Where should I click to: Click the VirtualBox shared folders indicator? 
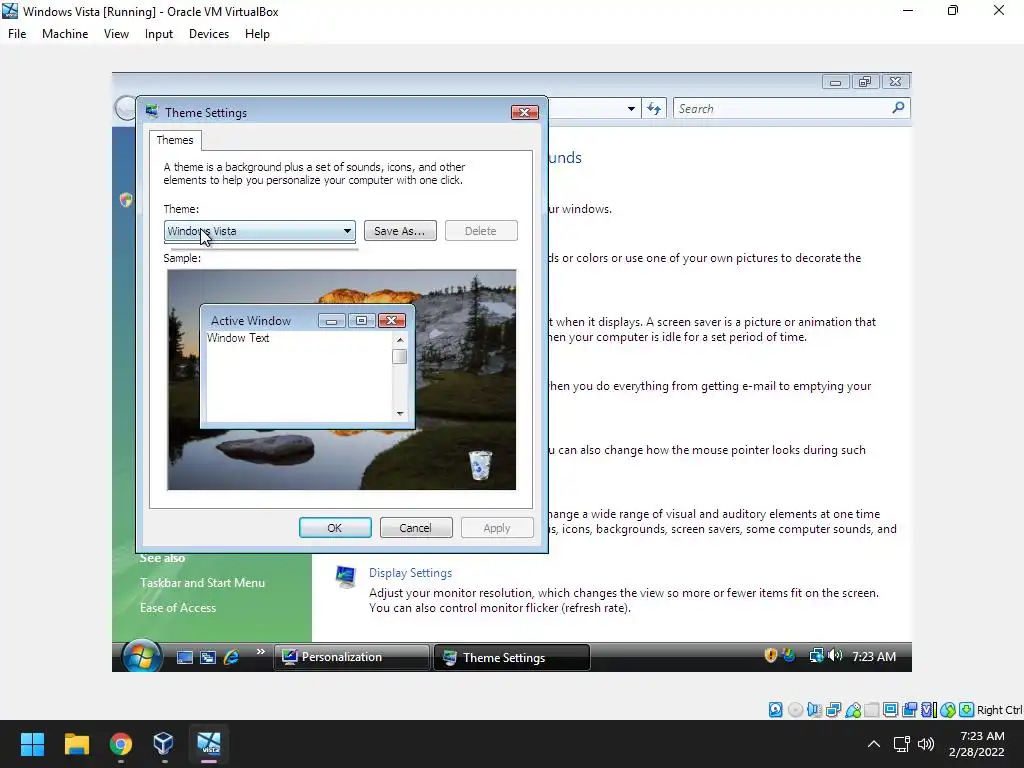click(871, 710)
